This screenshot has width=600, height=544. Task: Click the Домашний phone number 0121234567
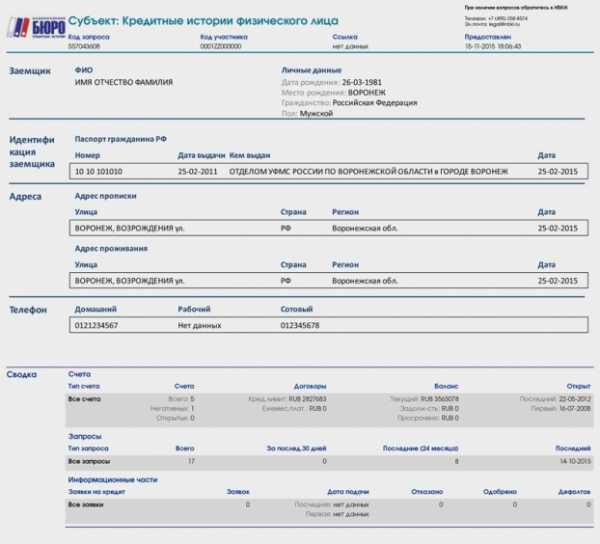96,325
